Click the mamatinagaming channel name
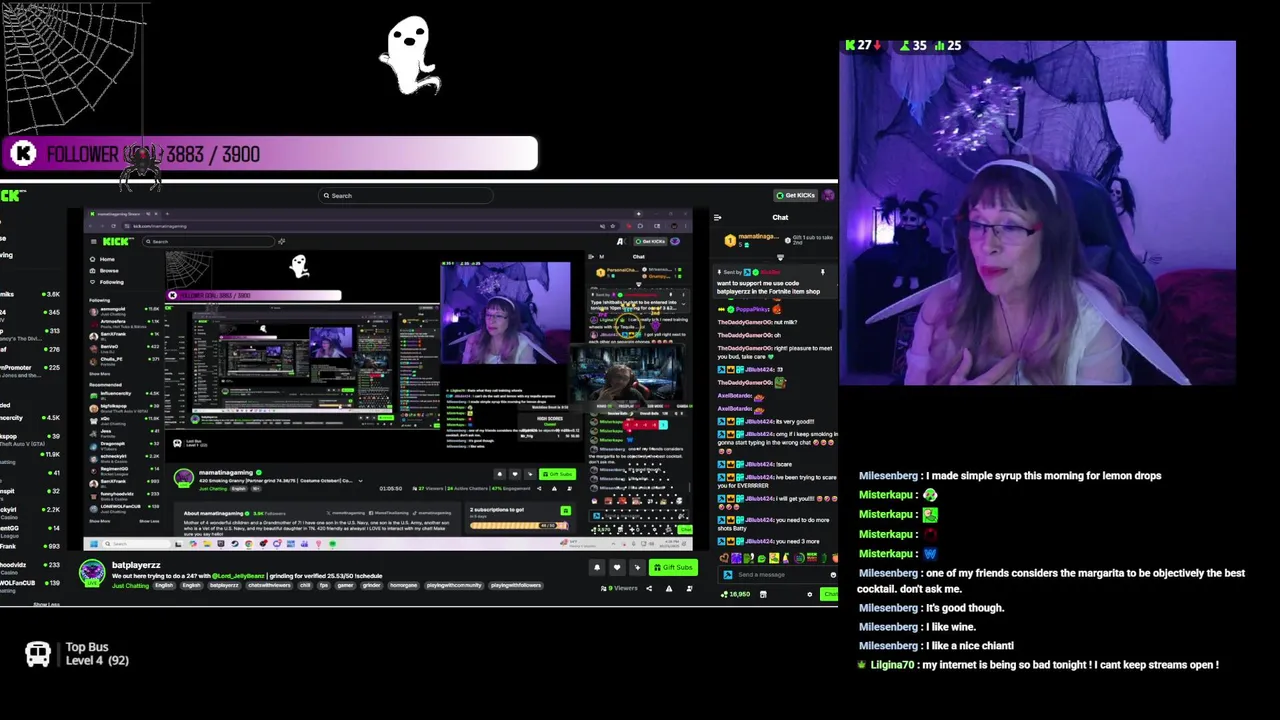The width and height of the screenshot is (1280, 720). pos(226,472)
